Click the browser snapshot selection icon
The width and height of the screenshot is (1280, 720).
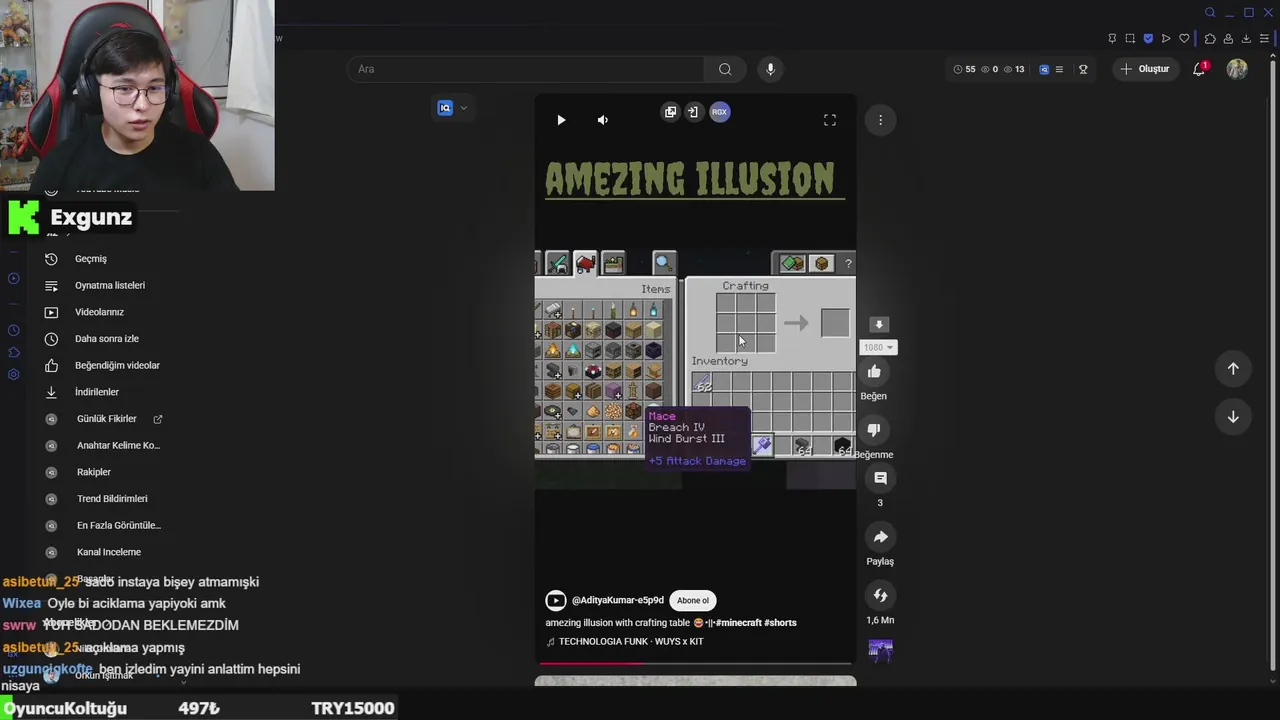pos(1130,39)
